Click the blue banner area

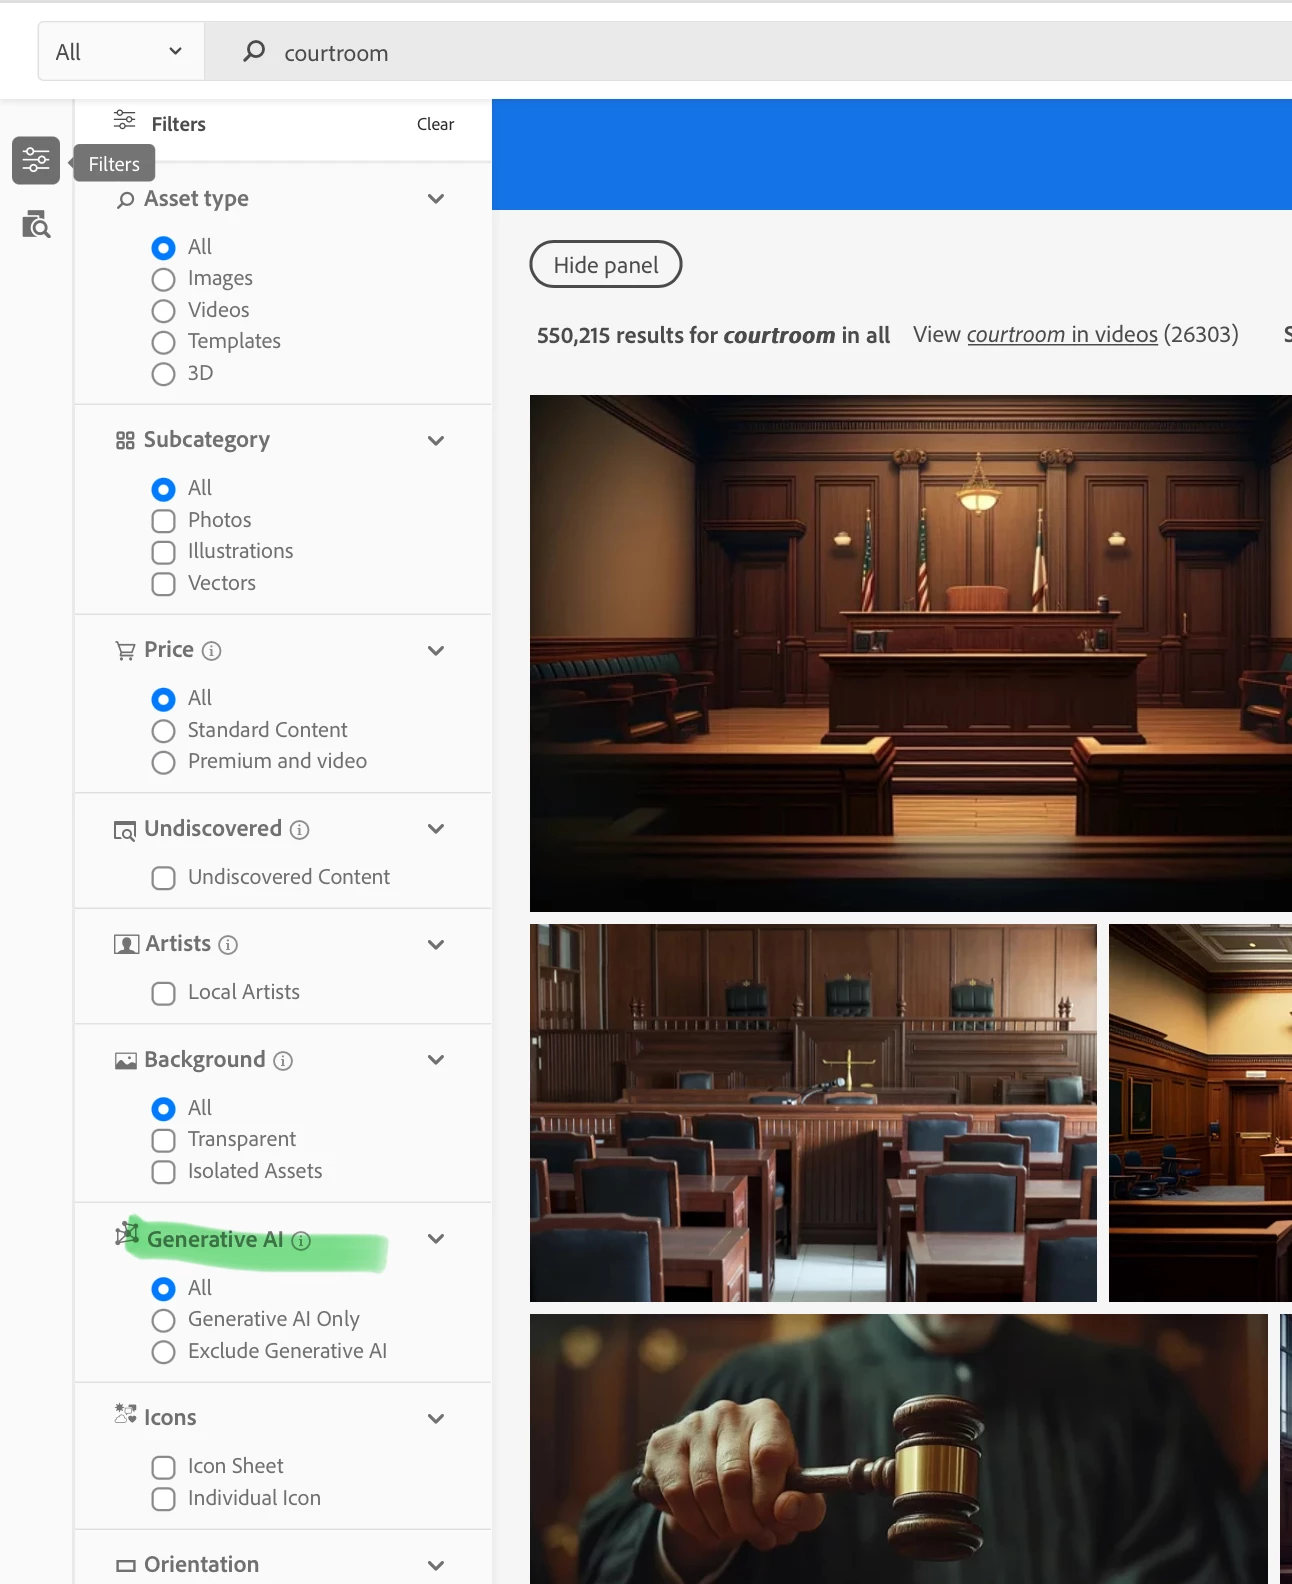pyautogui.click(x=892, y=154)
